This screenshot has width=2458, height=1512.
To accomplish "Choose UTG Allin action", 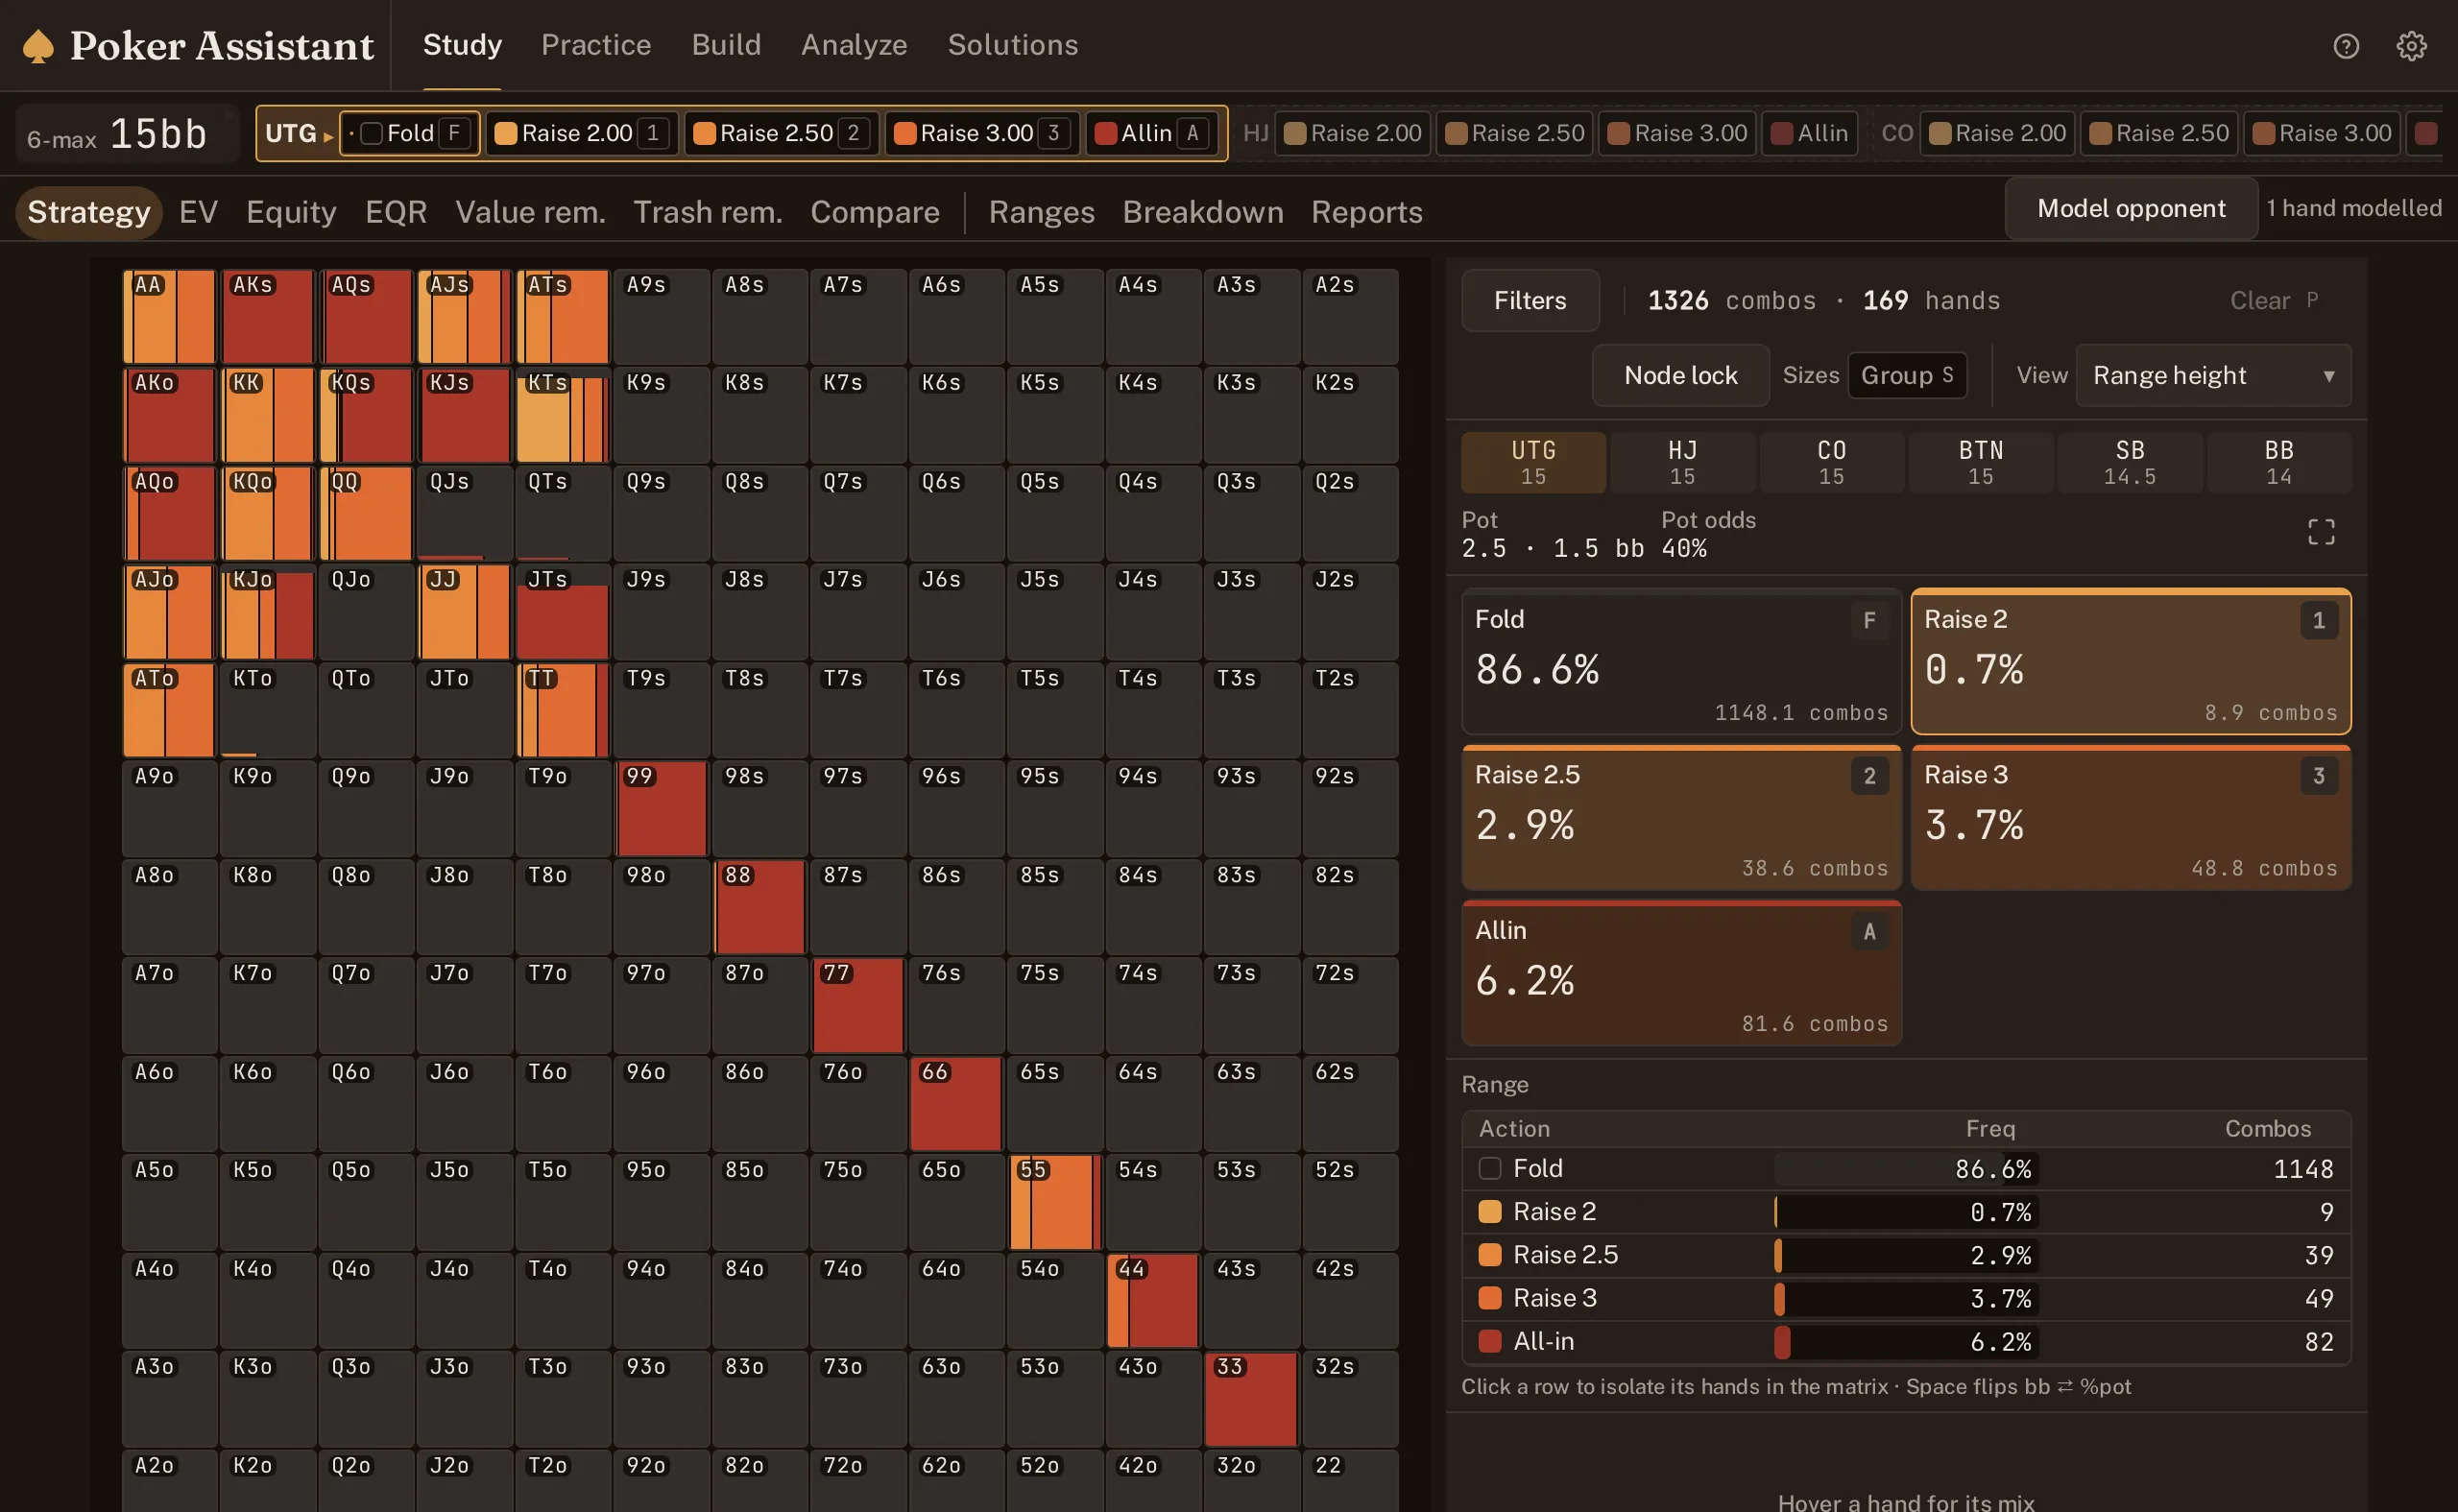I will coord(1152,134).
